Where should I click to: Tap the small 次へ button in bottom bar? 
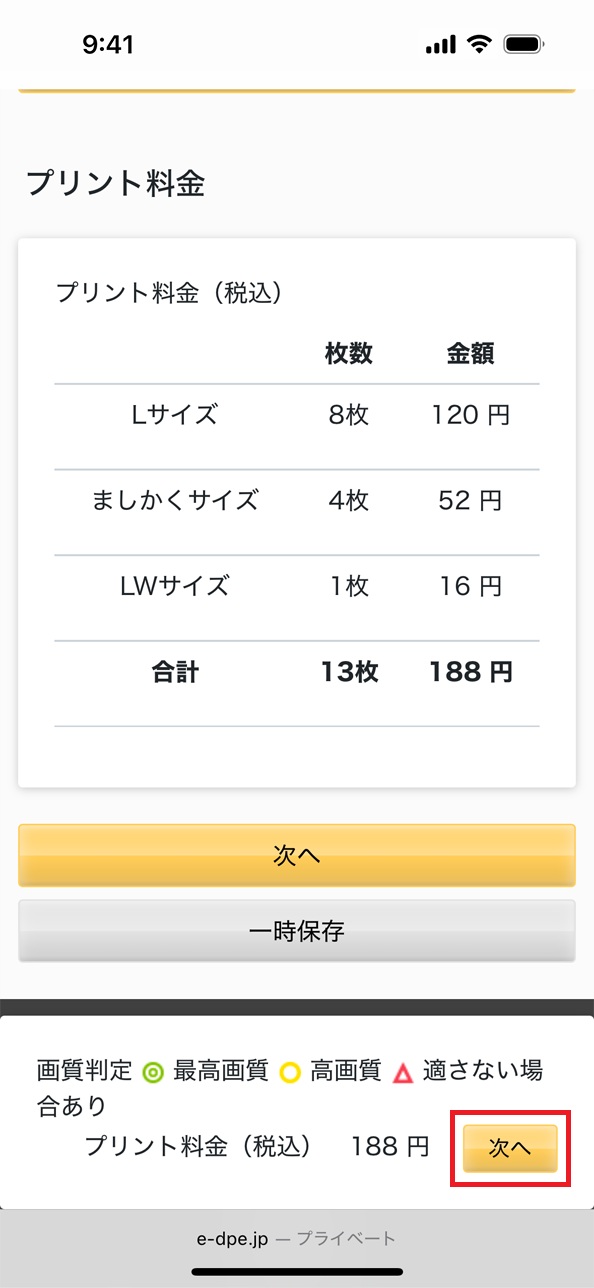[x=510, y=1148]
